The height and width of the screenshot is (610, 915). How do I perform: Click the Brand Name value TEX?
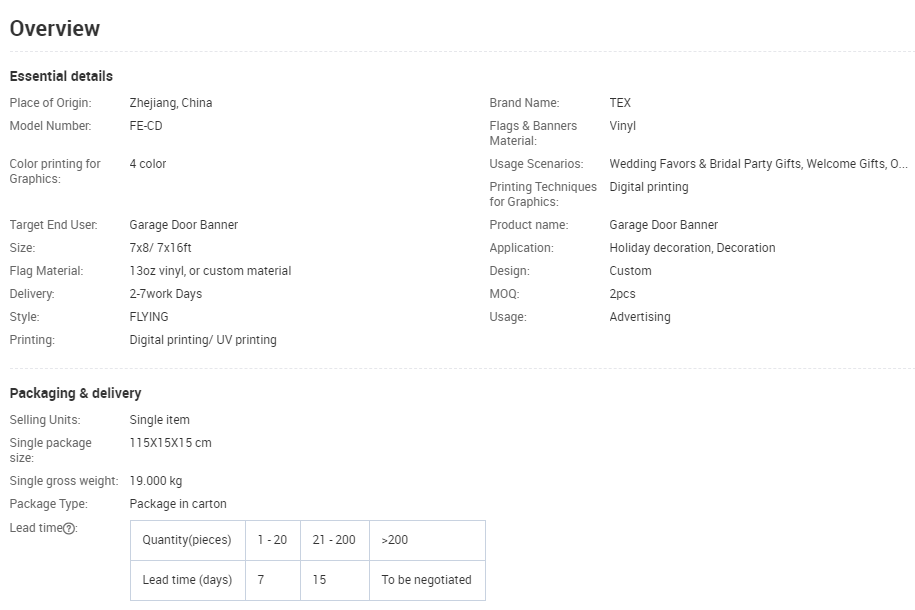pyautogui.click(x=620, y=103)
